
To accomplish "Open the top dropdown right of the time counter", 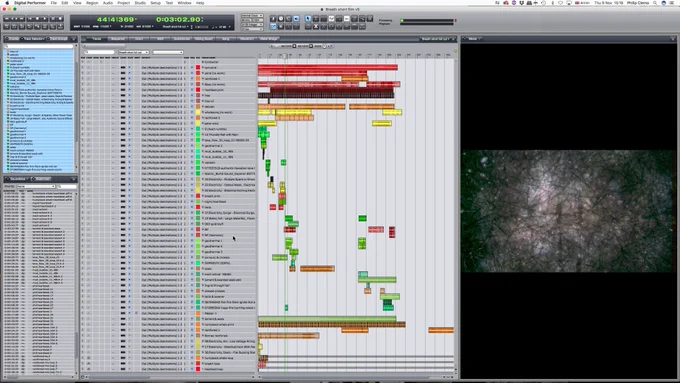I will point(252,16).
